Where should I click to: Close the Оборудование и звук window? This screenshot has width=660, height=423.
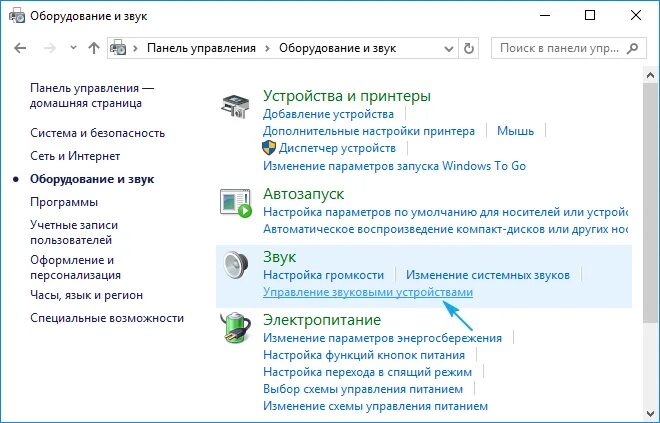636,16
